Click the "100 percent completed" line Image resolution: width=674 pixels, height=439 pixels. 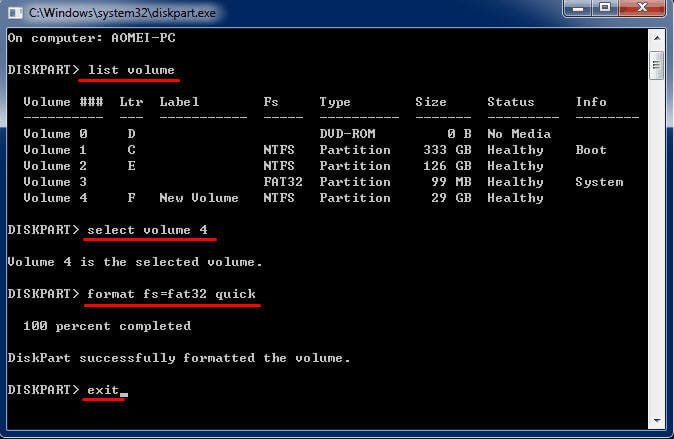point(107,326)
